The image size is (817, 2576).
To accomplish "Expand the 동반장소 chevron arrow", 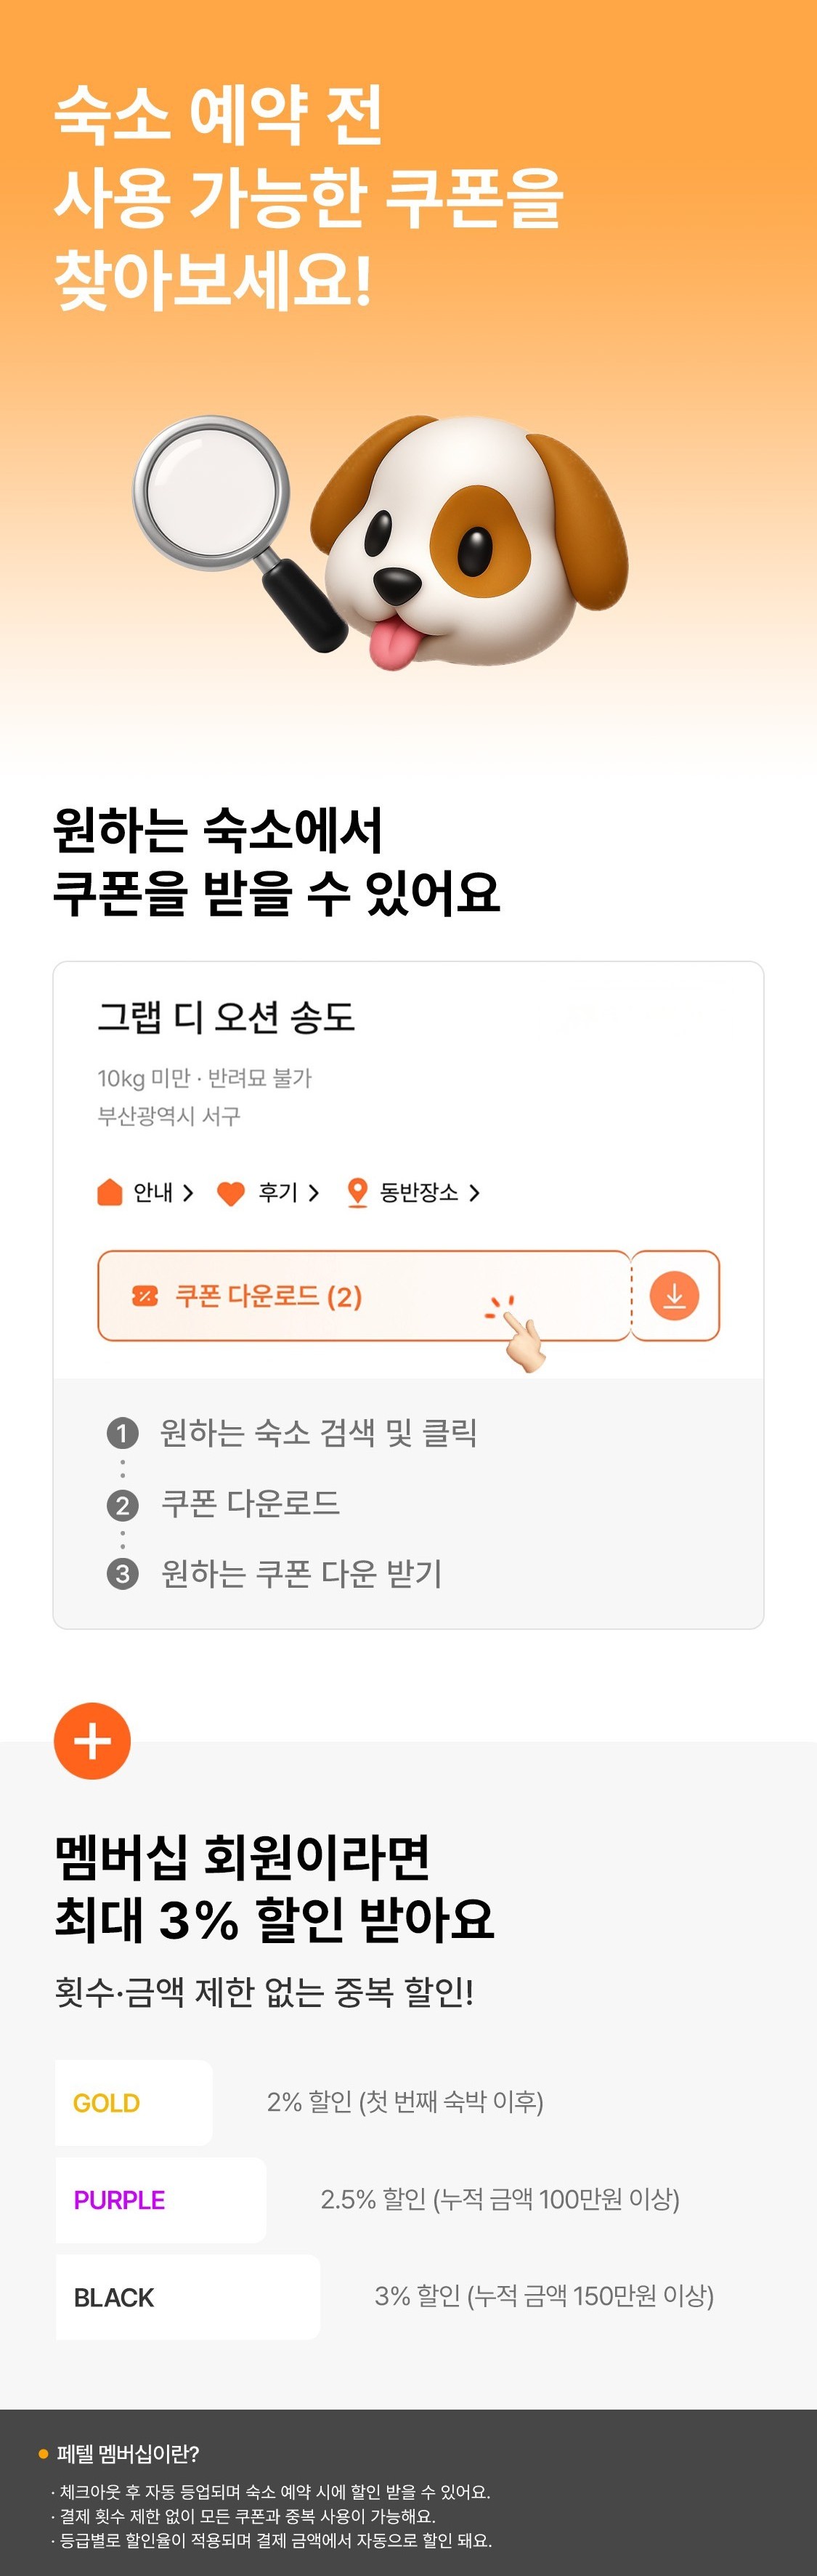I will pyautogui.click(x=474, y=1192).
